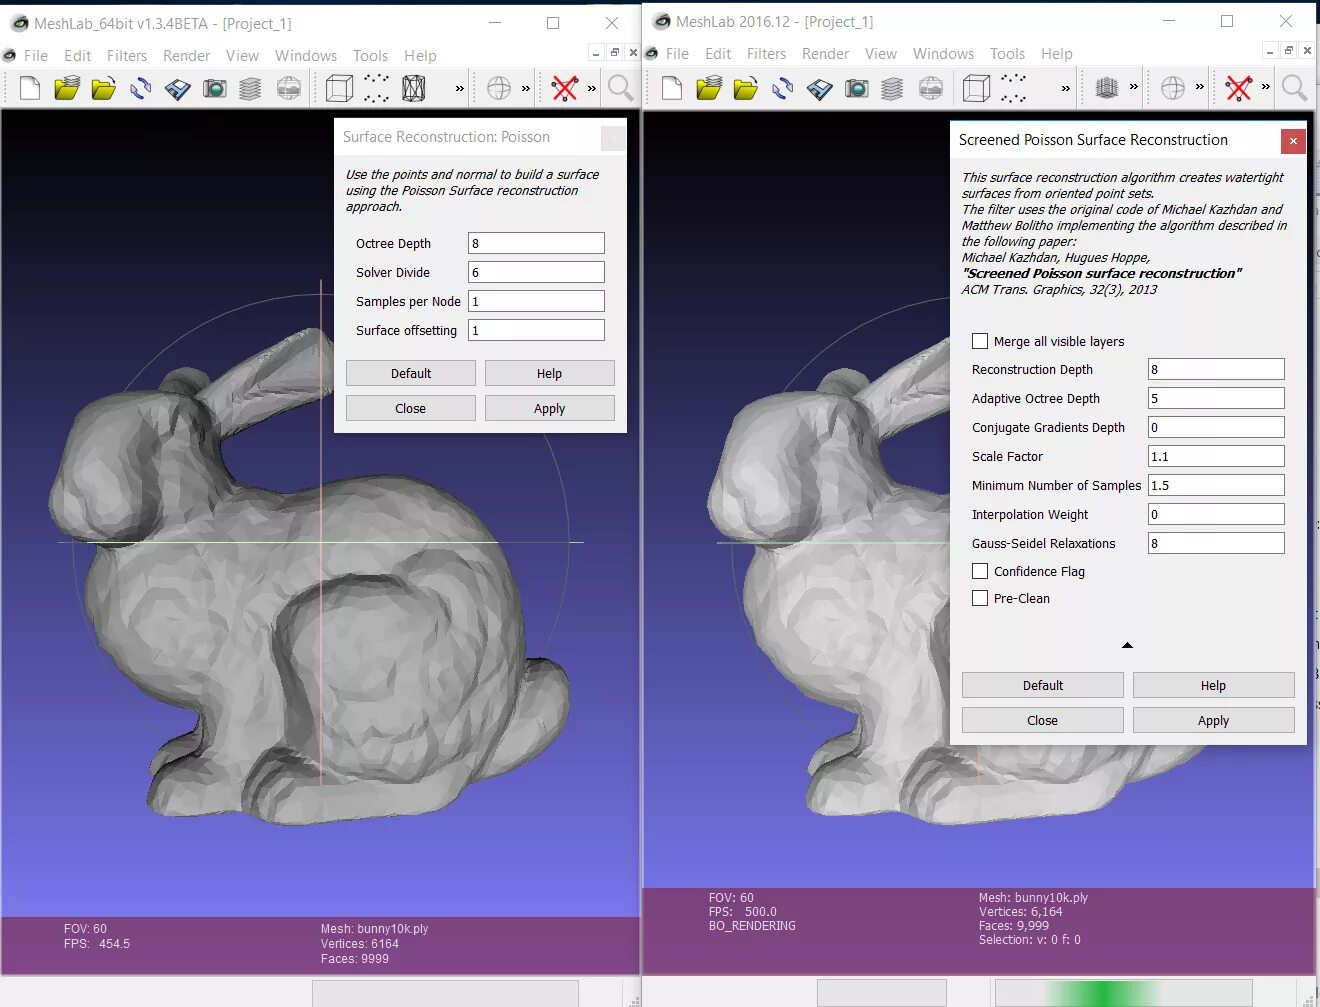Edit the Minimum Number of Samples field

pyautogui.click(x=1216, y=485)
